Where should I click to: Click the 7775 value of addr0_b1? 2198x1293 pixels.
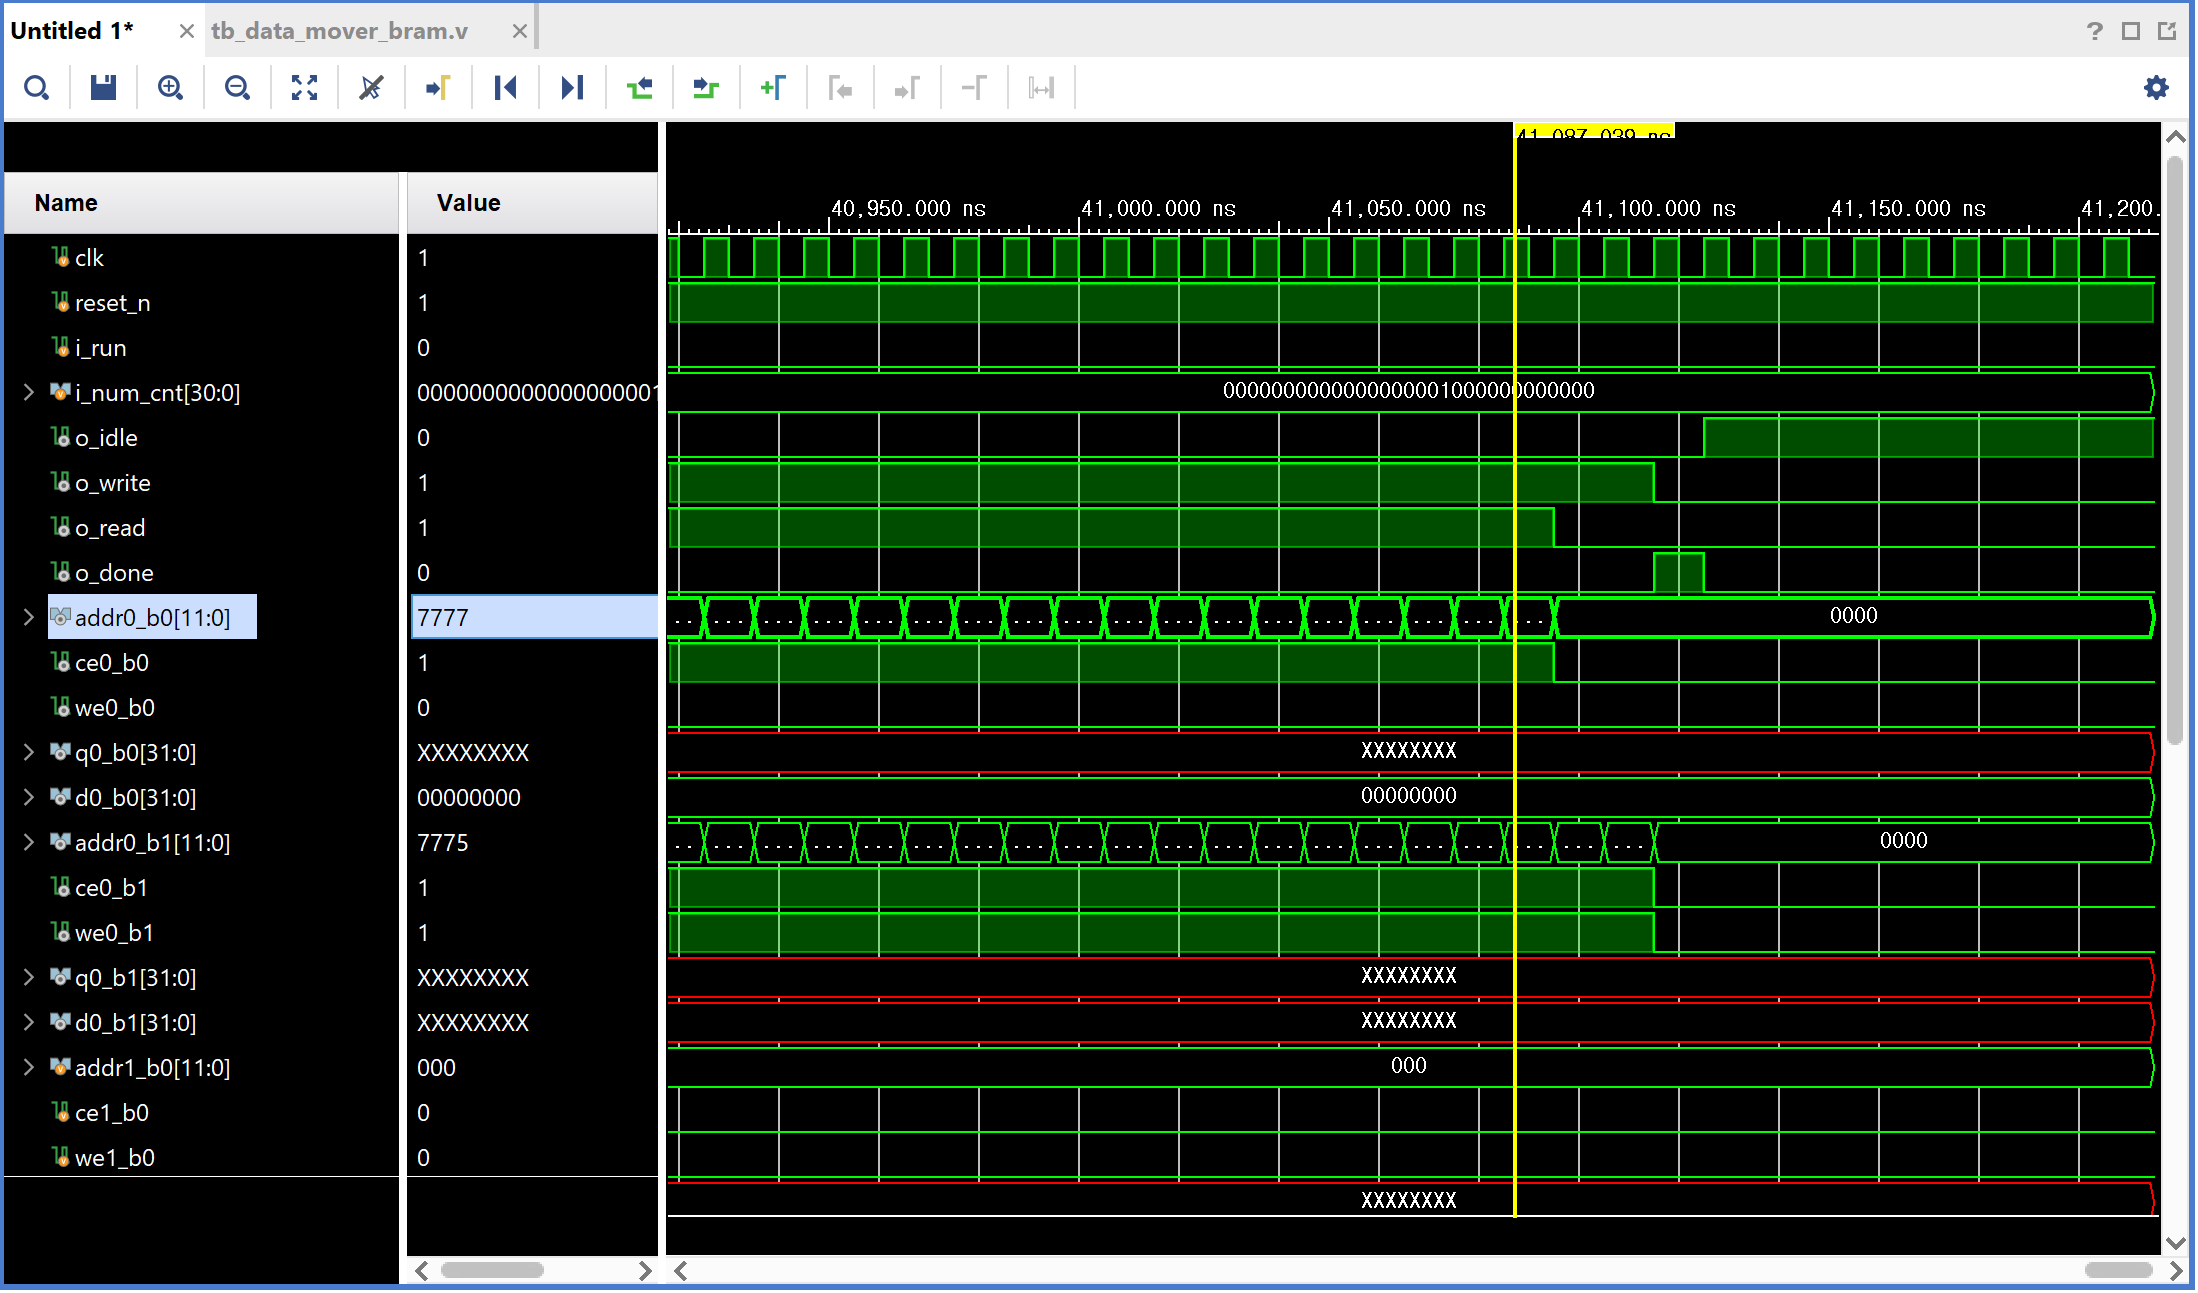443,843
